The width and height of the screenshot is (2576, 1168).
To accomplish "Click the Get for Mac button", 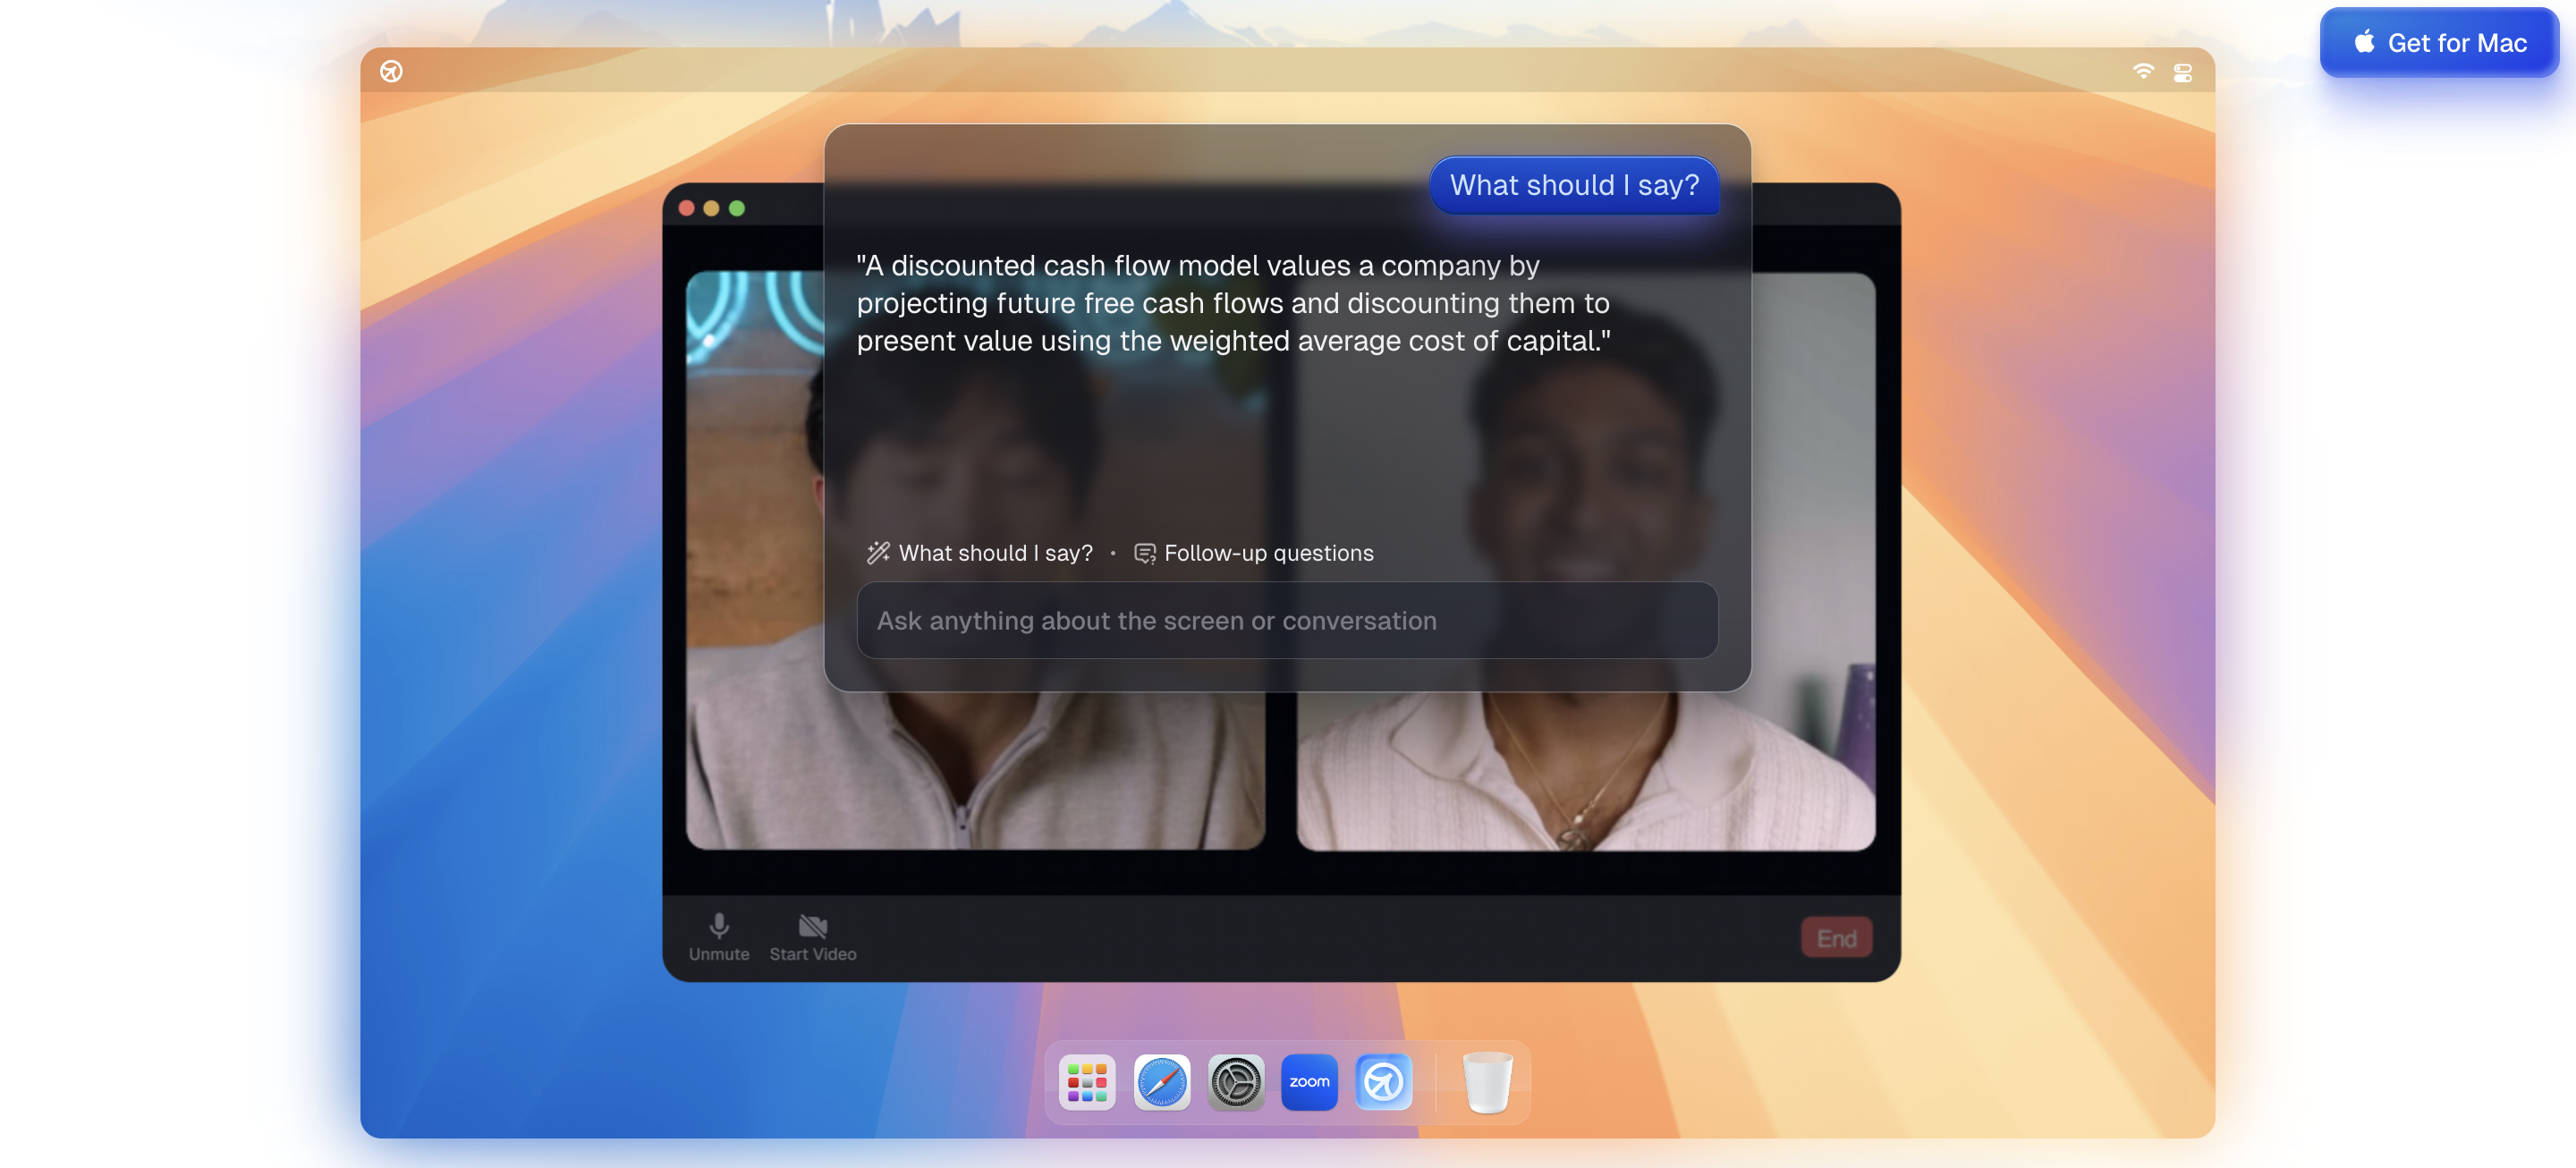I will tap(2438, 43).
